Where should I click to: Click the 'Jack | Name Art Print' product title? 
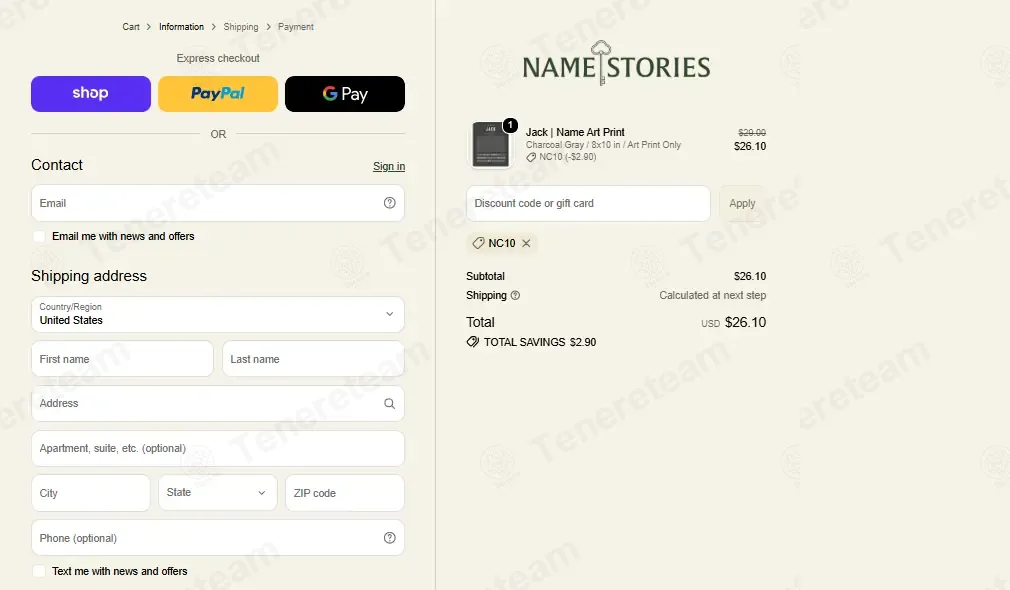[575, 132]
